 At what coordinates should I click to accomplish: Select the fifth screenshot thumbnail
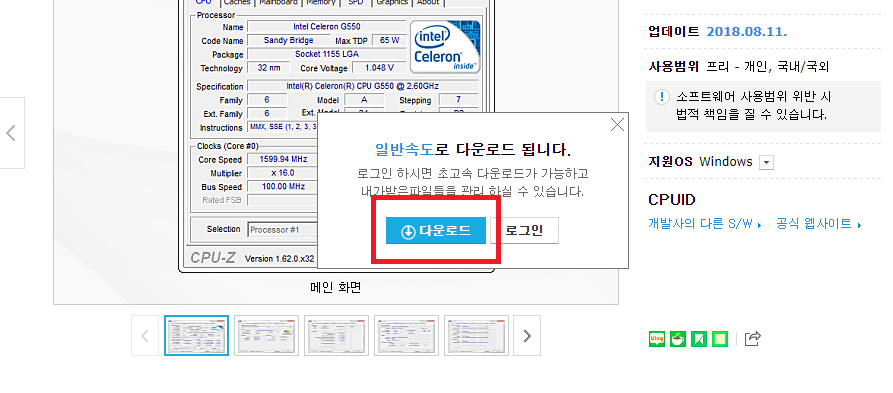tap(477, 336)
